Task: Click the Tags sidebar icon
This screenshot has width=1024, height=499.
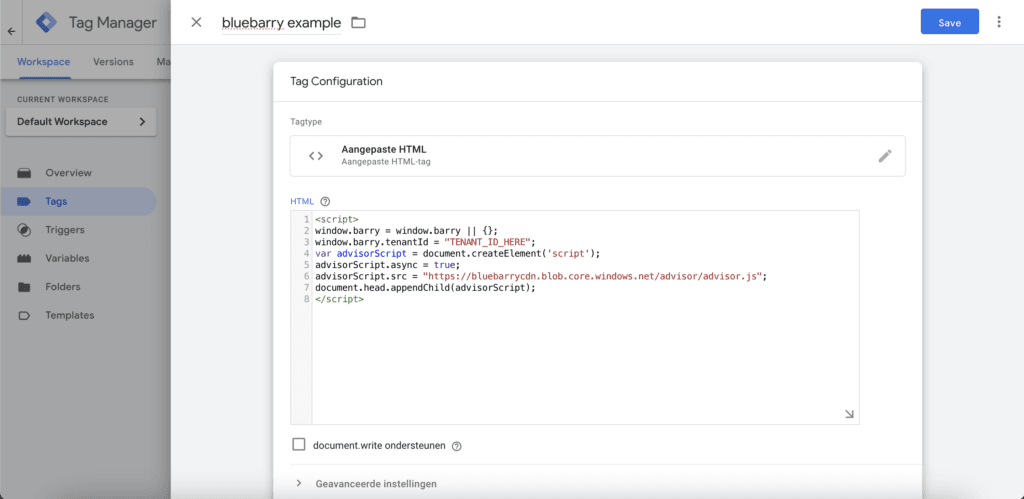Action: (24, 201)
